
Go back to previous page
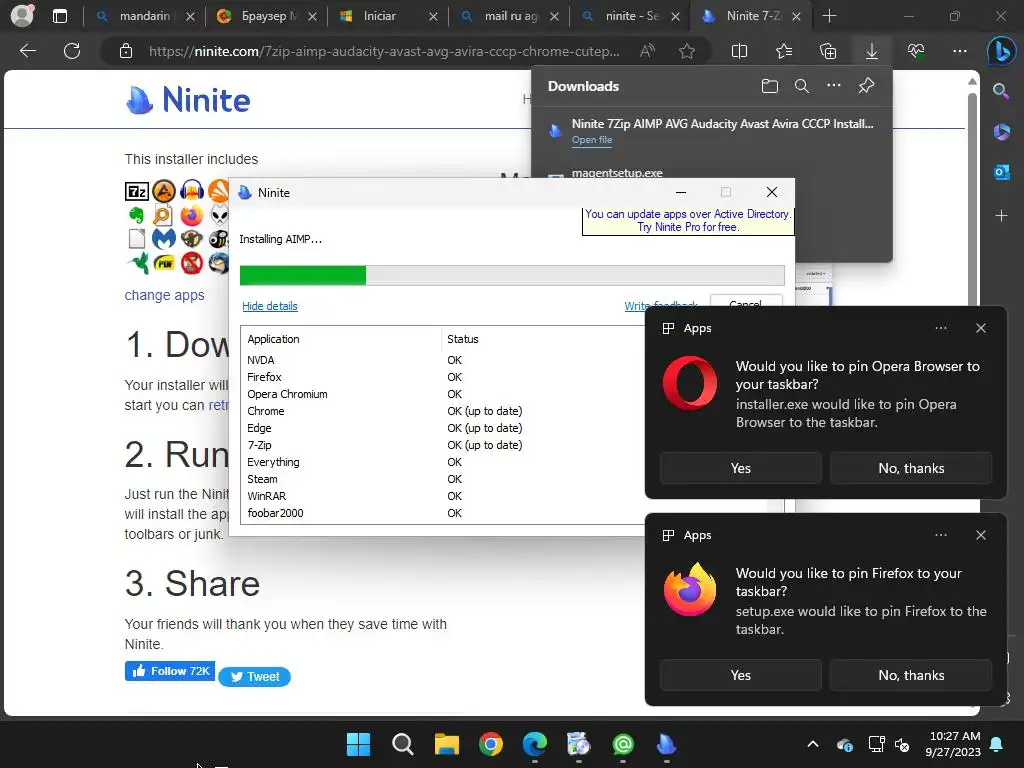27,51
